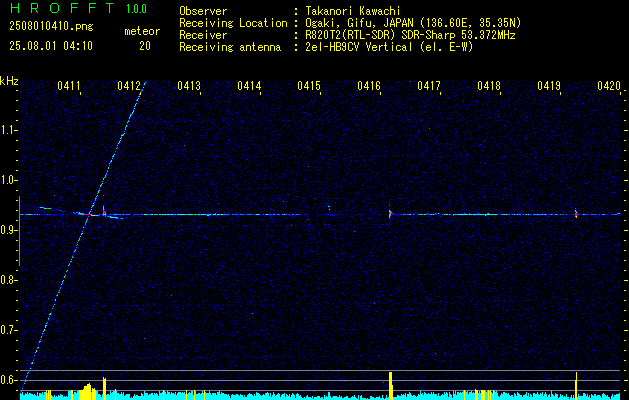Screen dimensions: 629x400
Task: Click the Observer label
Action: pyautogui.click(x=203, y=11)
